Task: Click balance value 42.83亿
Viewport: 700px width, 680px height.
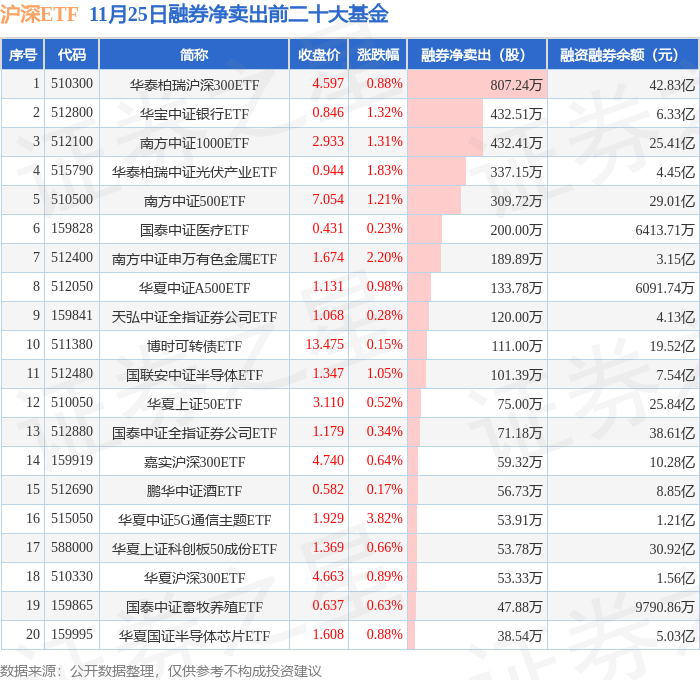Action: [672, 85]
